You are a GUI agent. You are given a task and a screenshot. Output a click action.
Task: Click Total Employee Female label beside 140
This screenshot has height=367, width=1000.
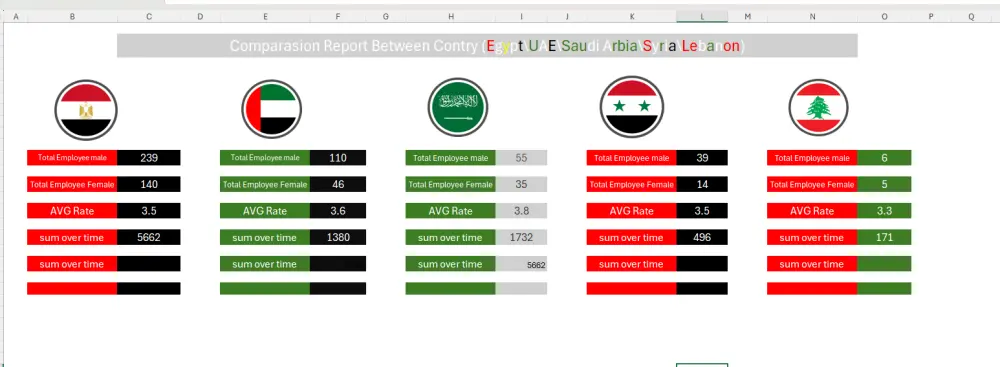point(72,184)
